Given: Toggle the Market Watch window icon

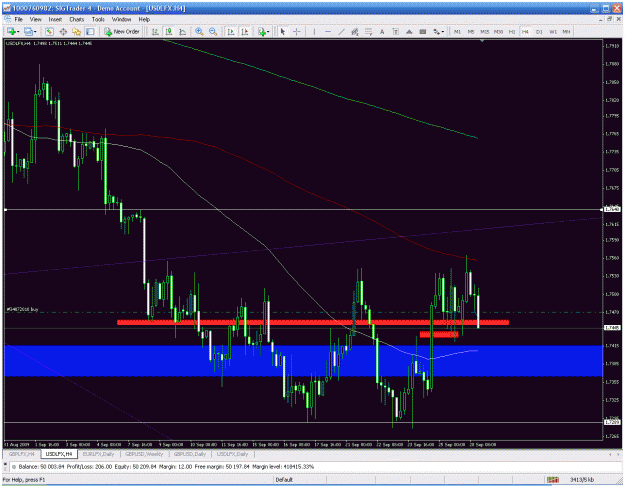Looking at the screenshot, I should pos(49,31).
